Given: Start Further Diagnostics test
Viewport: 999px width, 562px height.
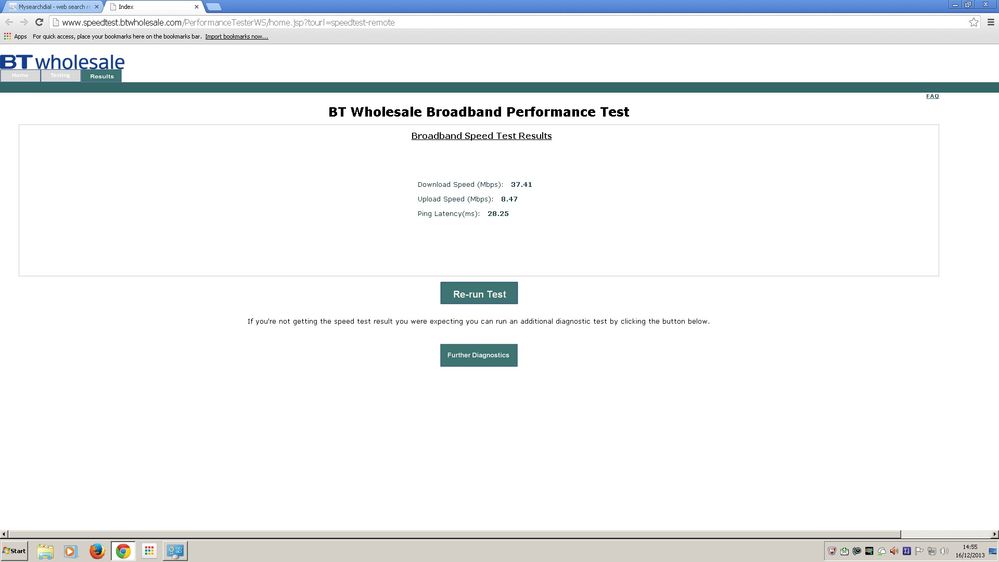Looking at the screenshot, I should (x=478, y=355).
